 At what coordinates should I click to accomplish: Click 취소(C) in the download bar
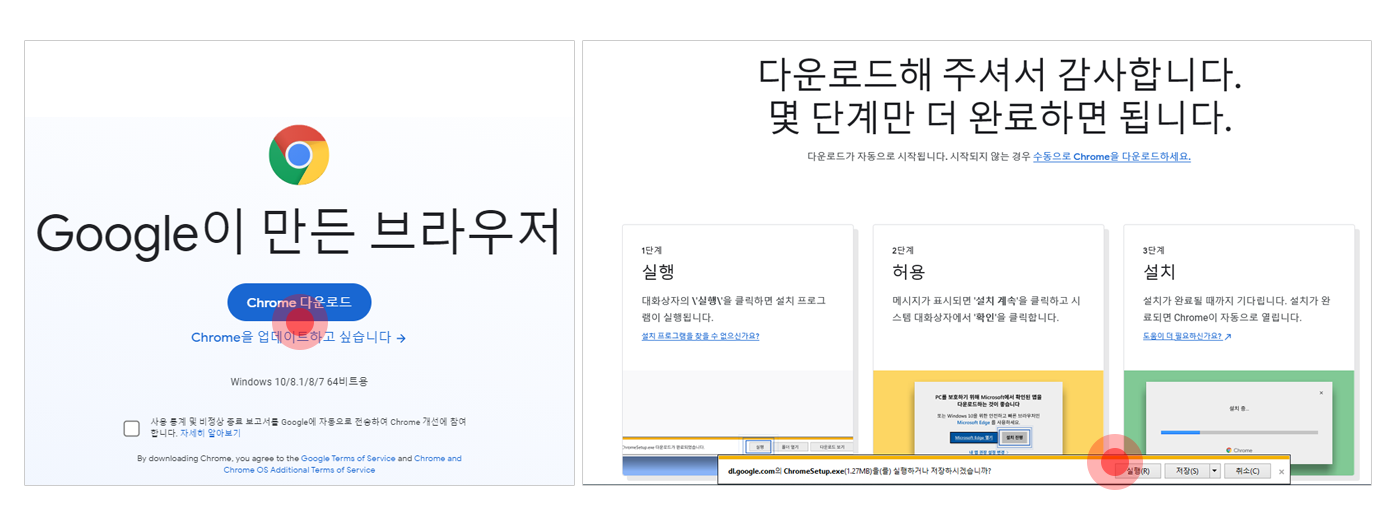coord(1248,471)
